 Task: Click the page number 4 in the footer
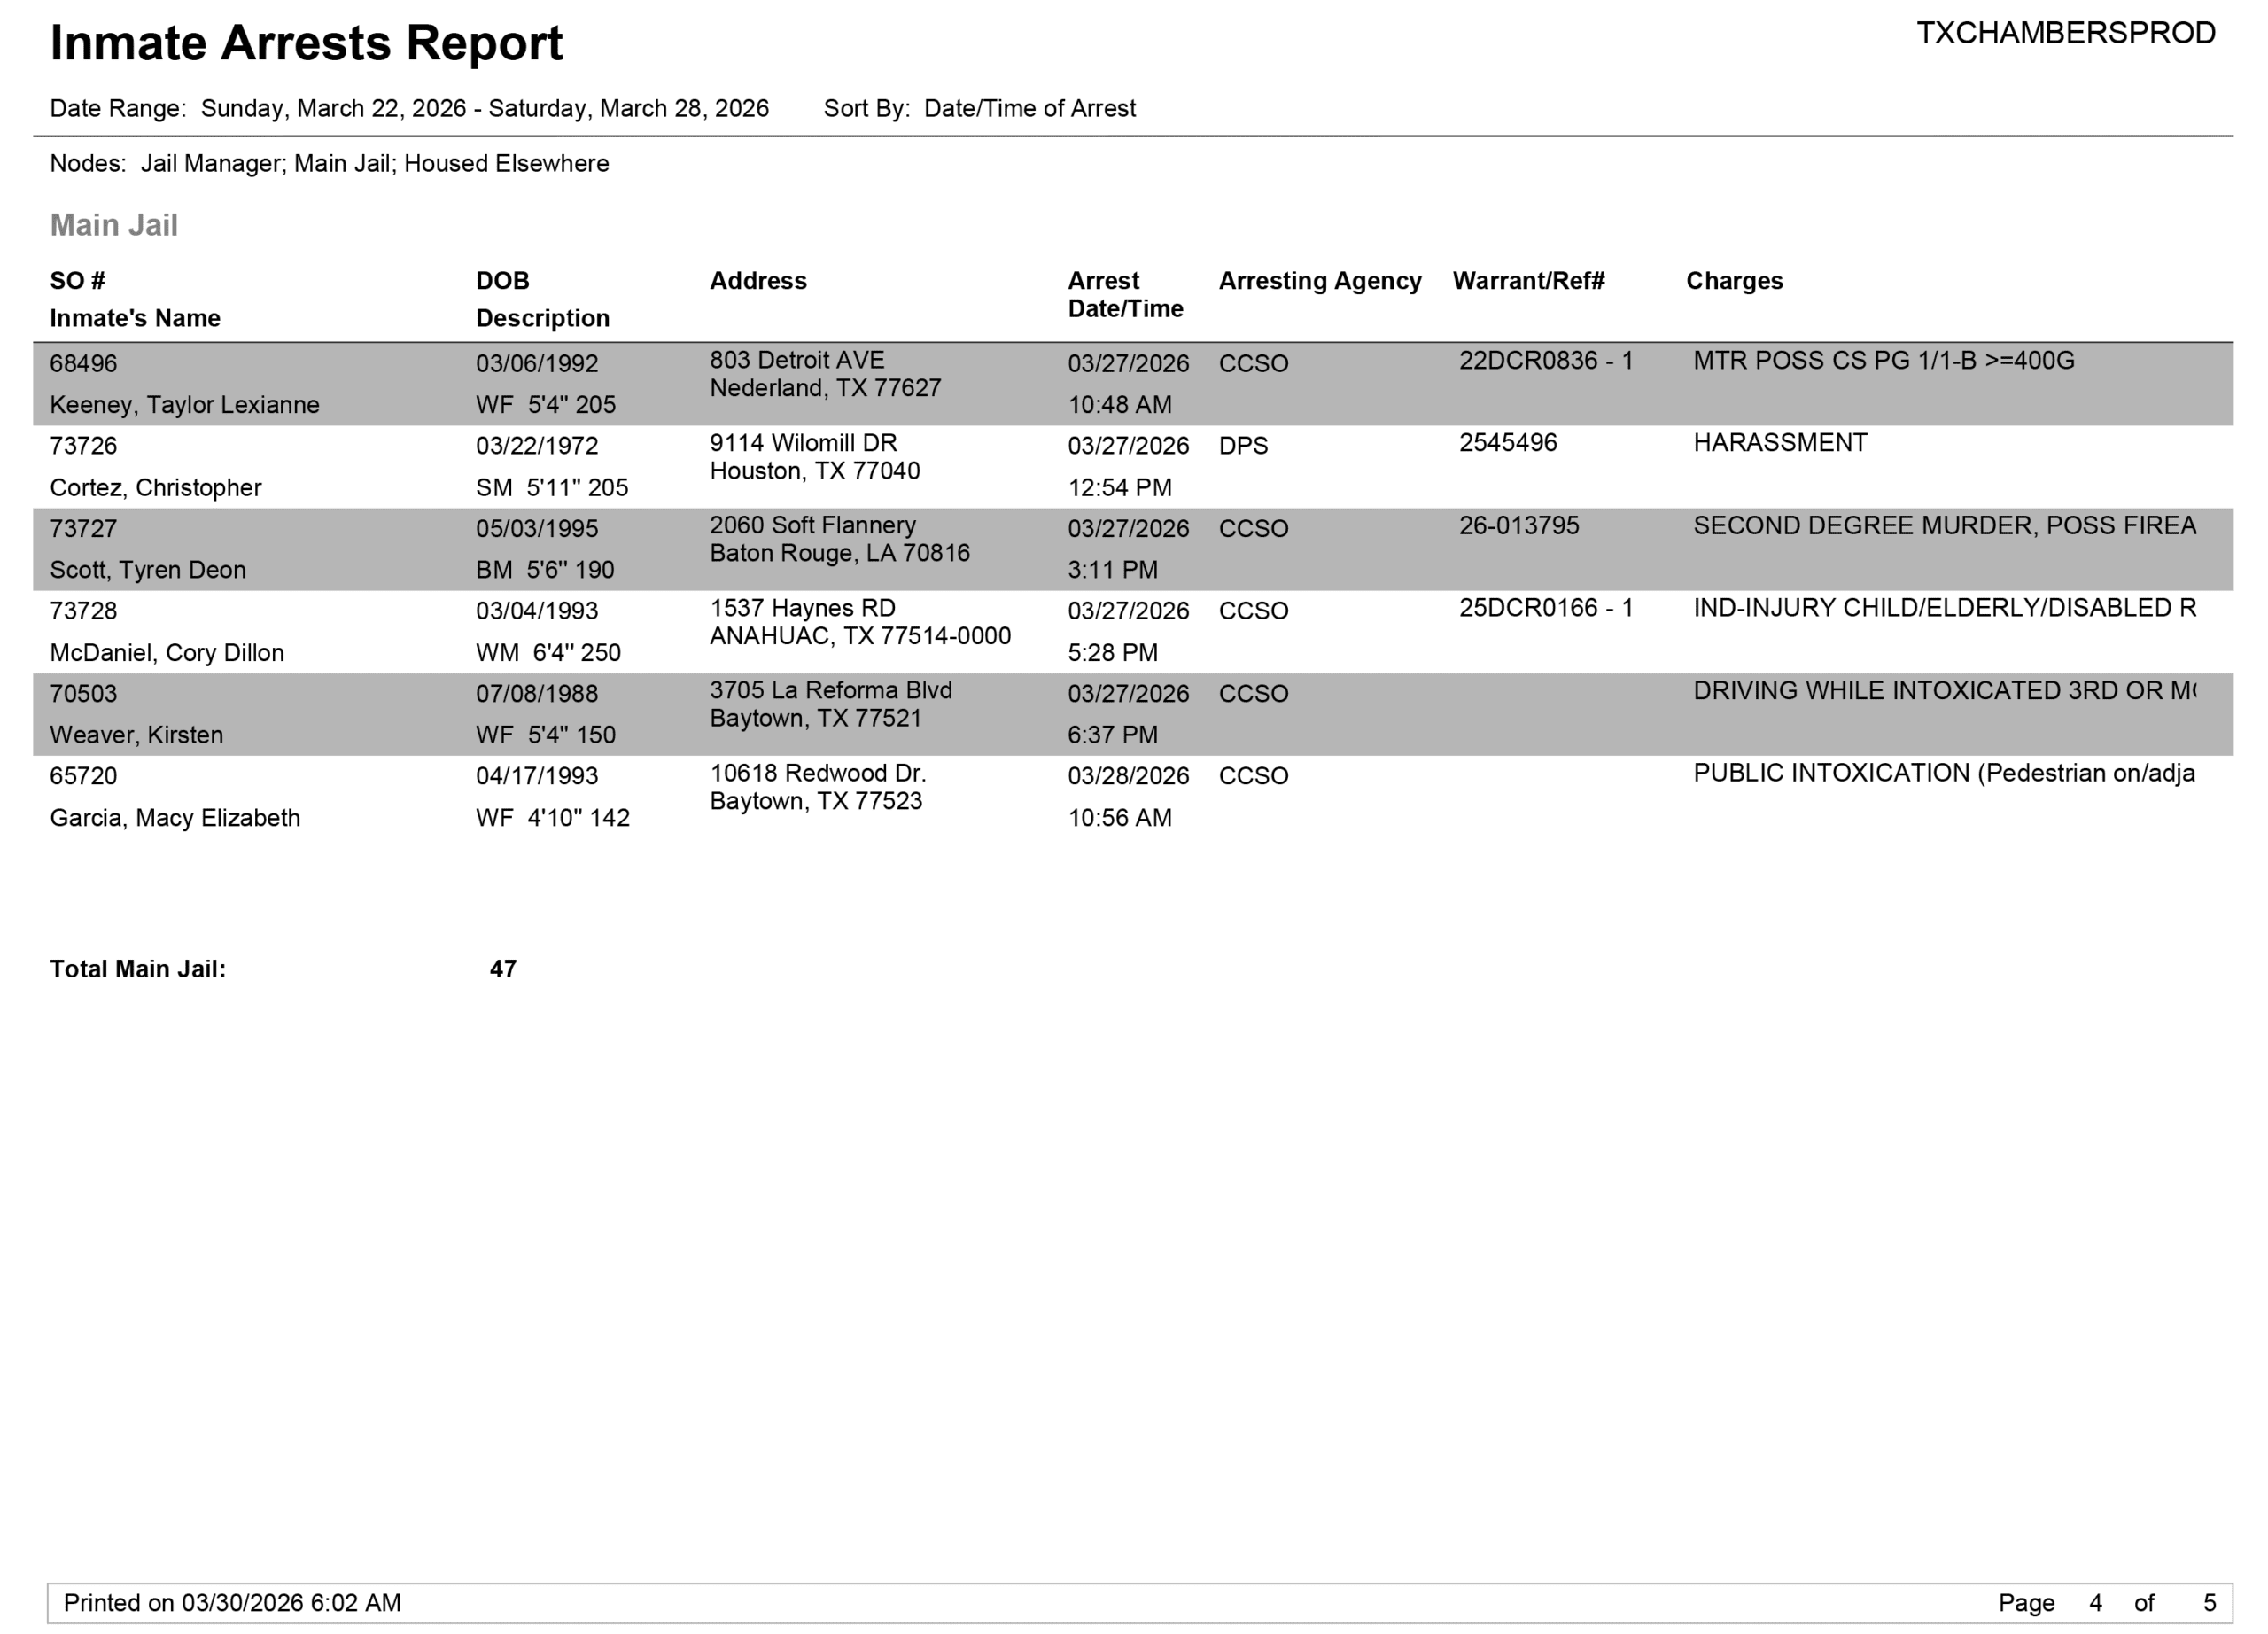pos(2095,1603)
